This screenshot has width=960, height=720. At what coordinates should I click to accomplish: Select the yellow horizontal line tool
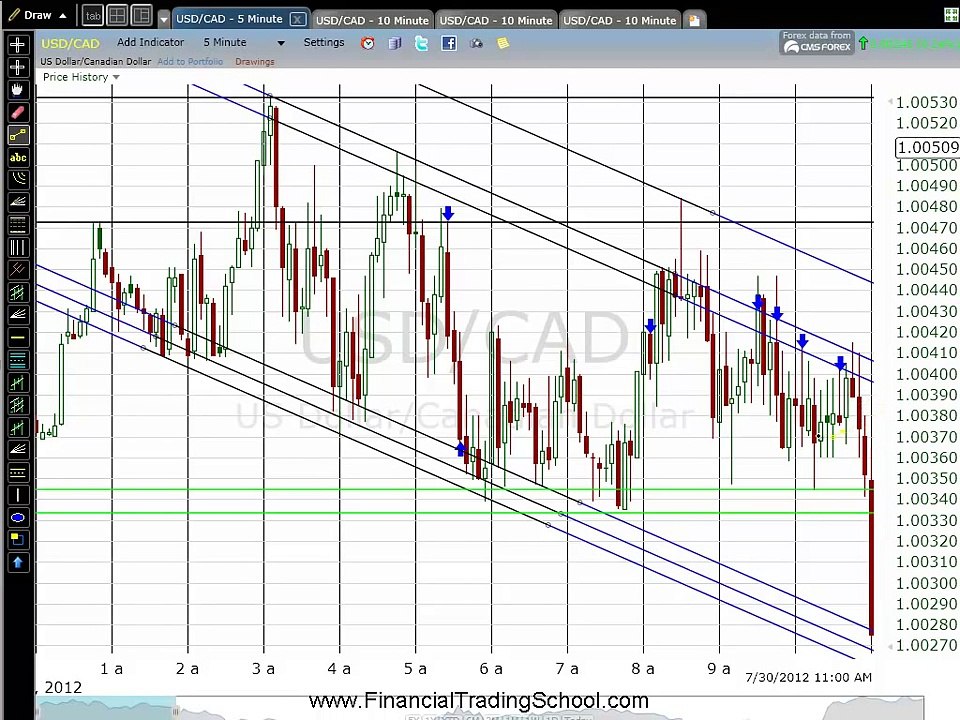pos(18,337)
